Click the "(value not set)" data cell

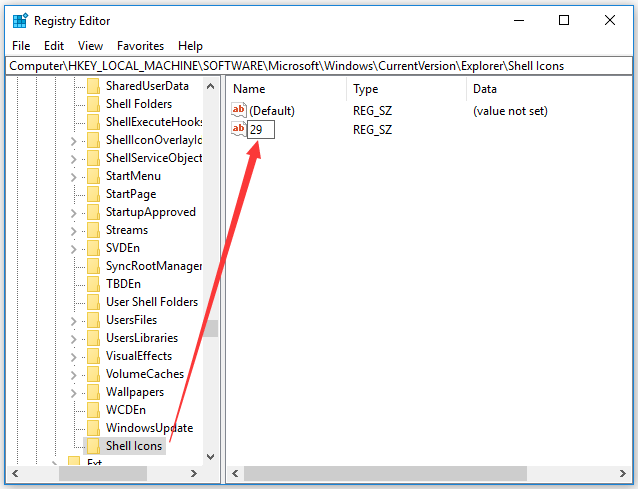coord(510,111)
